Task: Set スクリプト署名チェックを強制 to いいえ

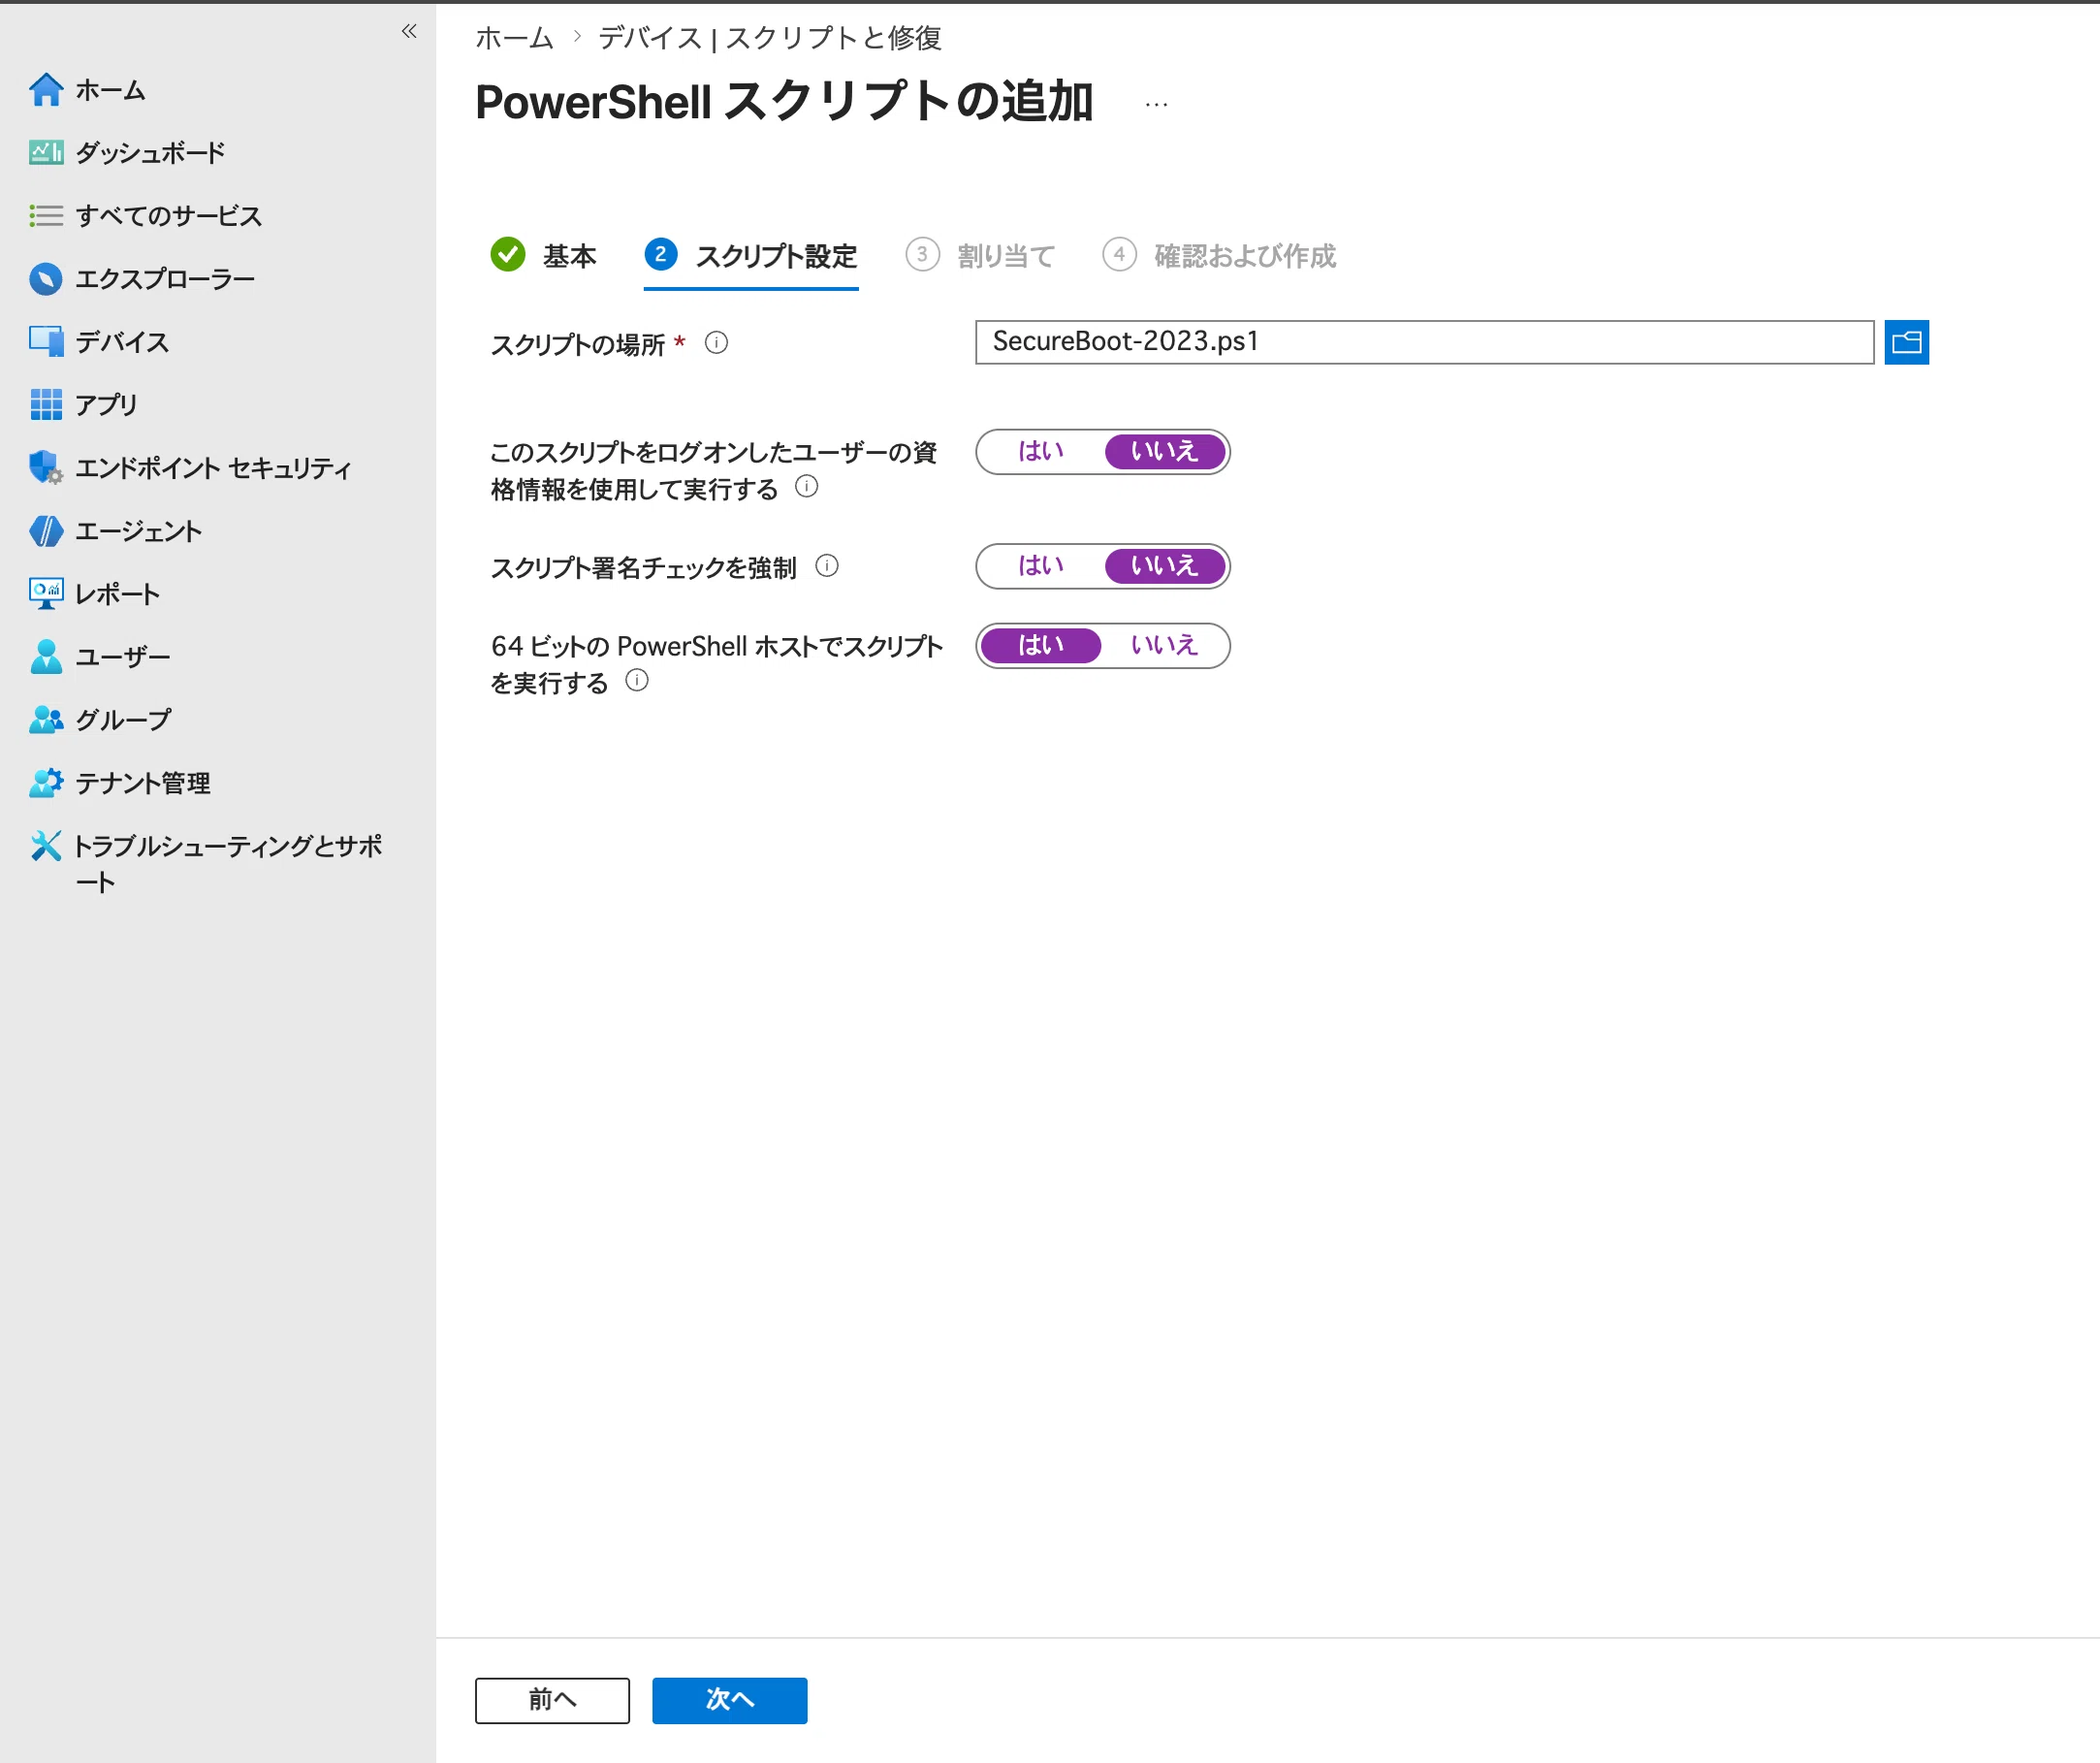Action: click(1164, 566)
